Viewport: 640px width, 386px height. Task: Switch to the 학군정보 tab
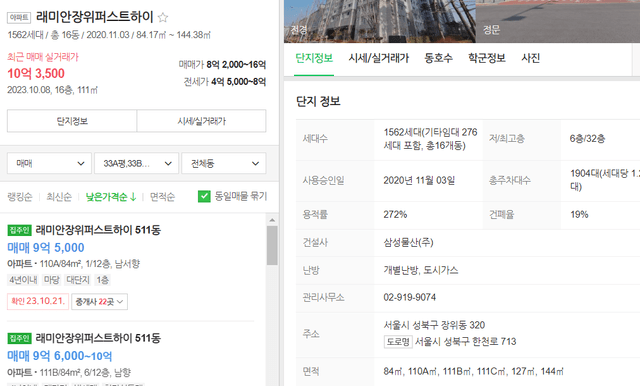(487, 58)
